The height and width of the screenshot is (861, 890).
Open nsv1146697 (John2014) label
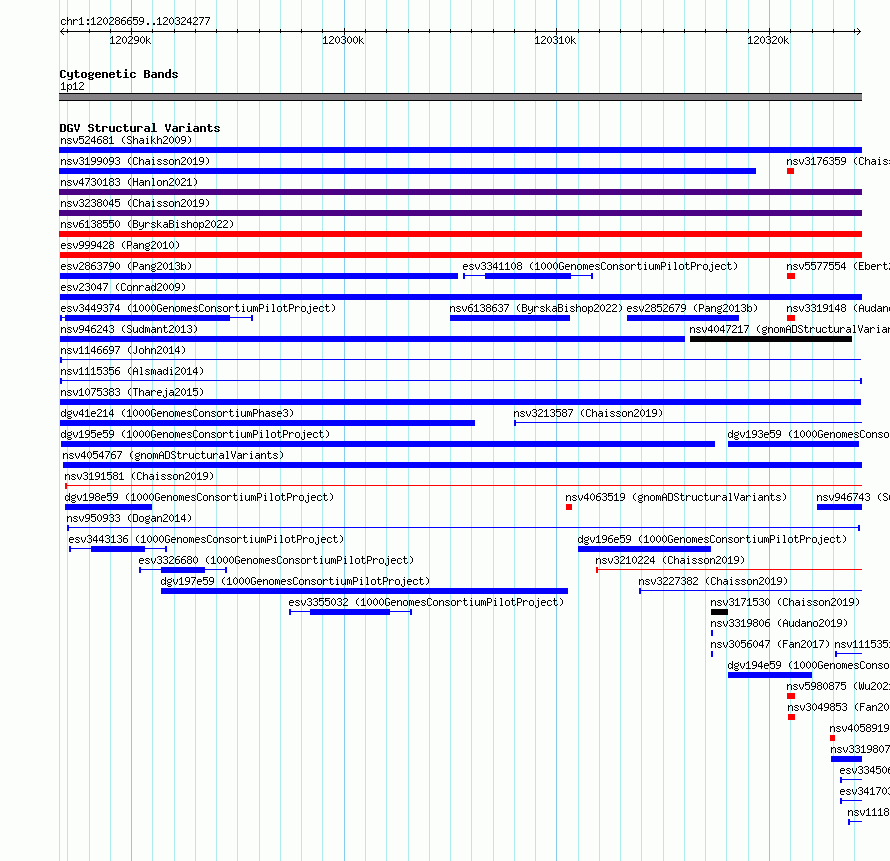[123, 350]
